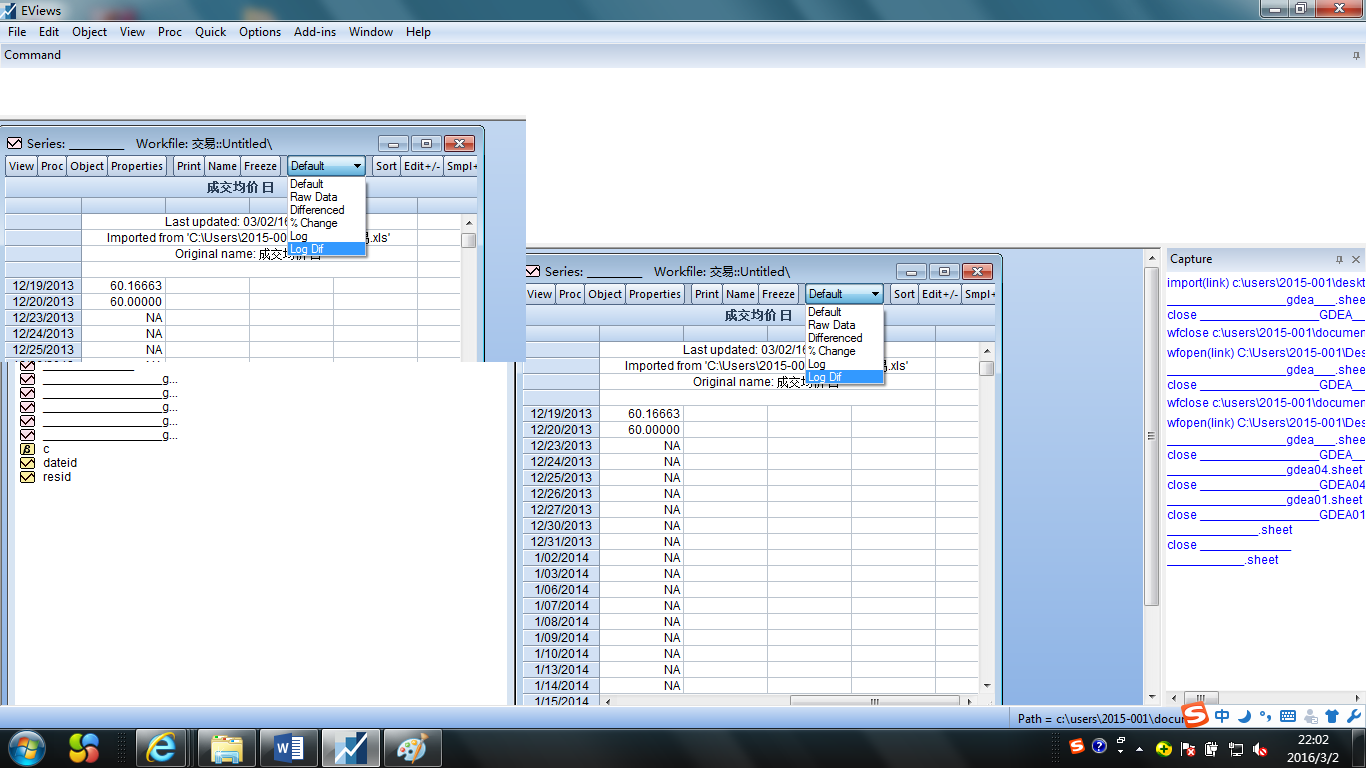The width and height of the screenshot is (1366, 768).
Task: Click the dateid series icon in workfile
Action: tap(27, 463)
